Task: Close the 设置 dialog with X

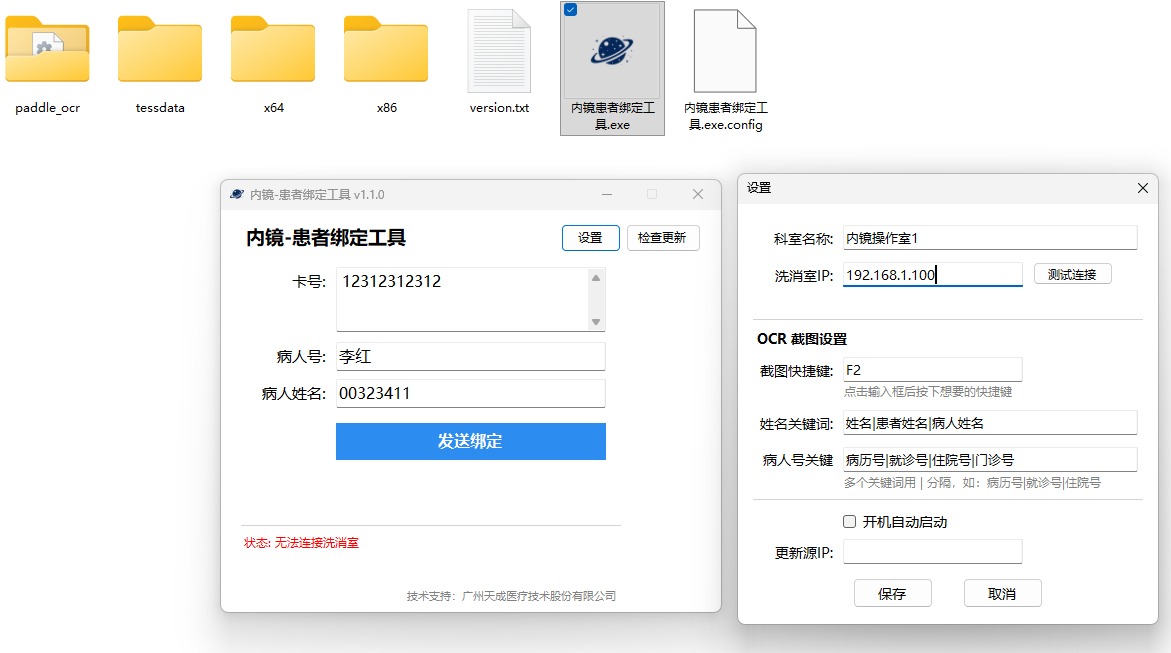Action: (x=1143, y=188)
